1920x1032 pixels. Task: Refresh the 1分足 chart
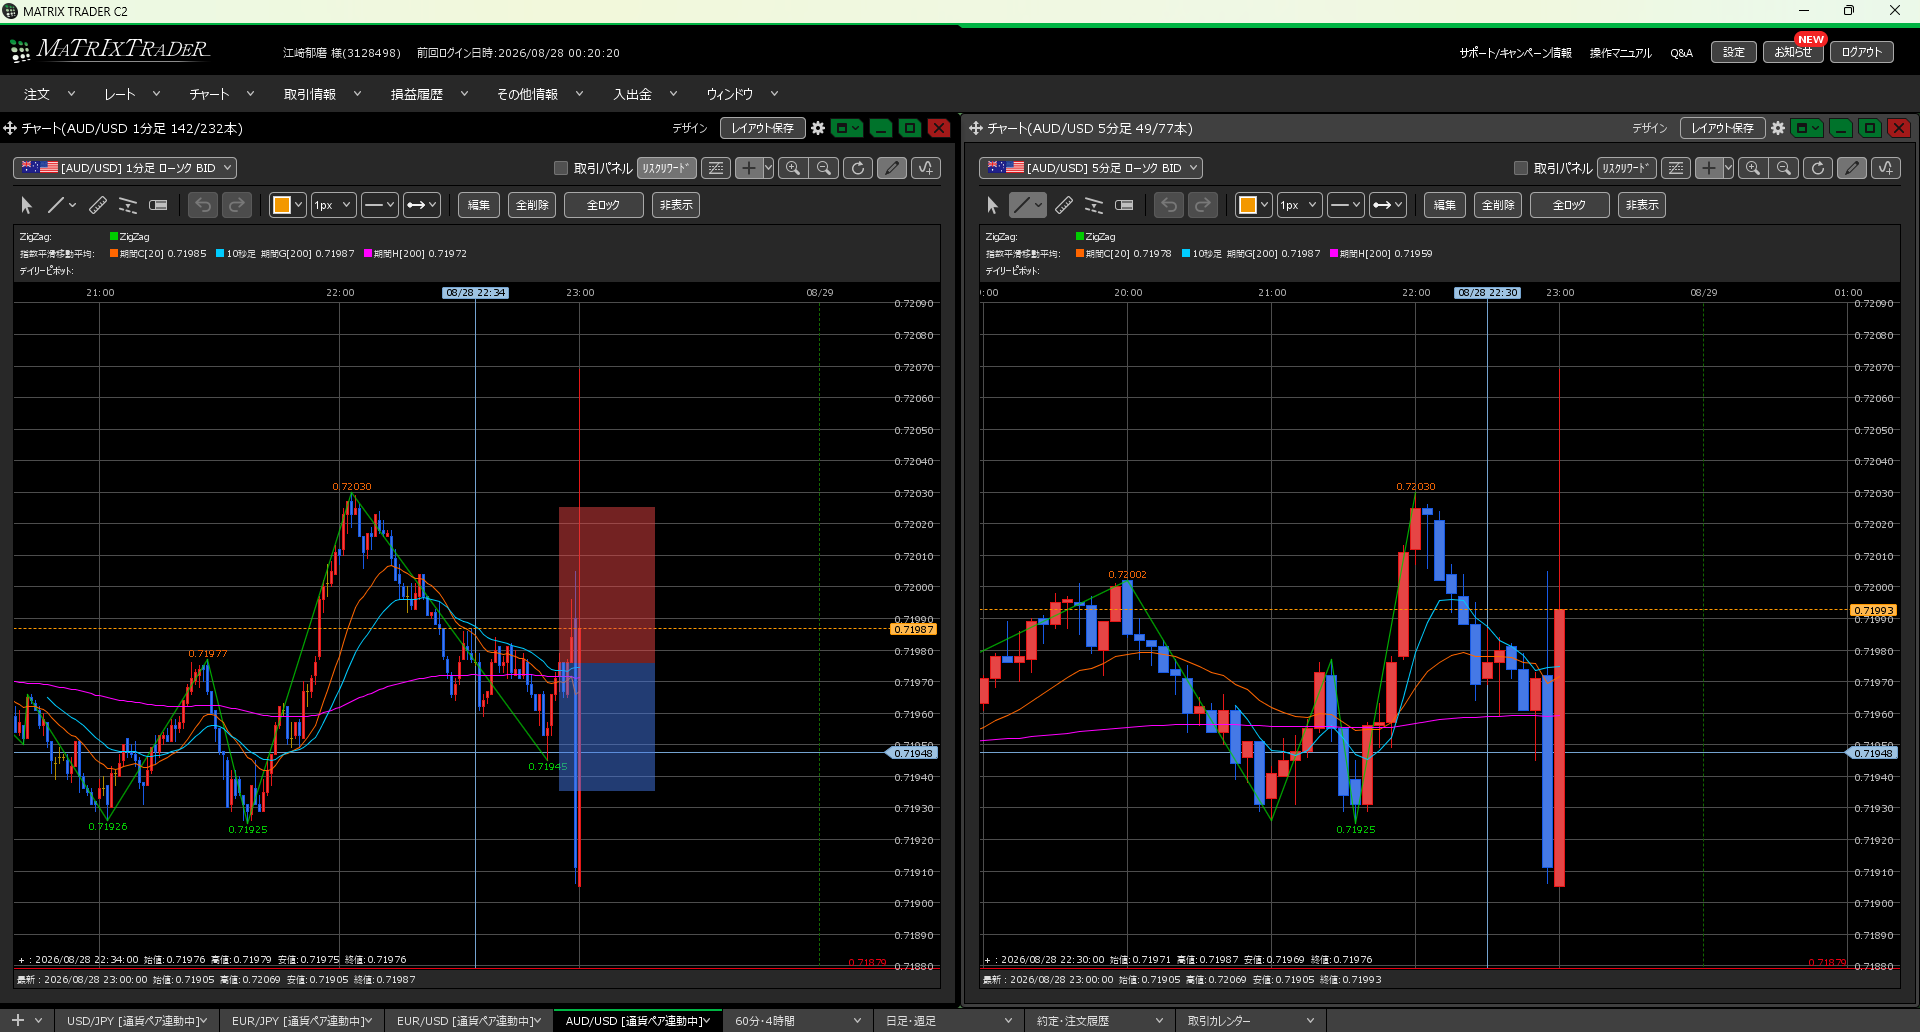[858, 168]
